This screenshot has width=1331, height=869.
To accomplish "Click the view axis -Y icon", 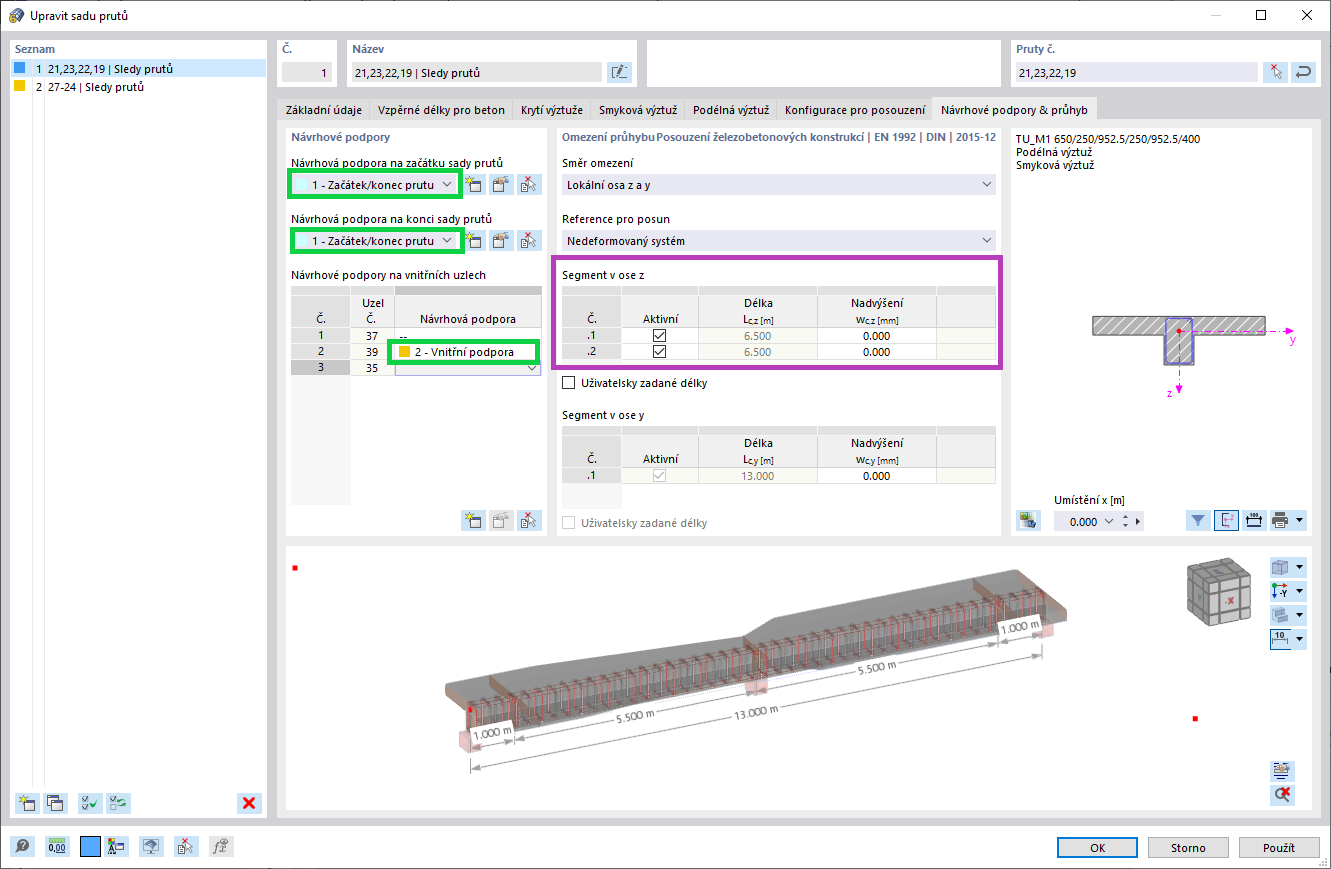I will [x=1280, y=591].
